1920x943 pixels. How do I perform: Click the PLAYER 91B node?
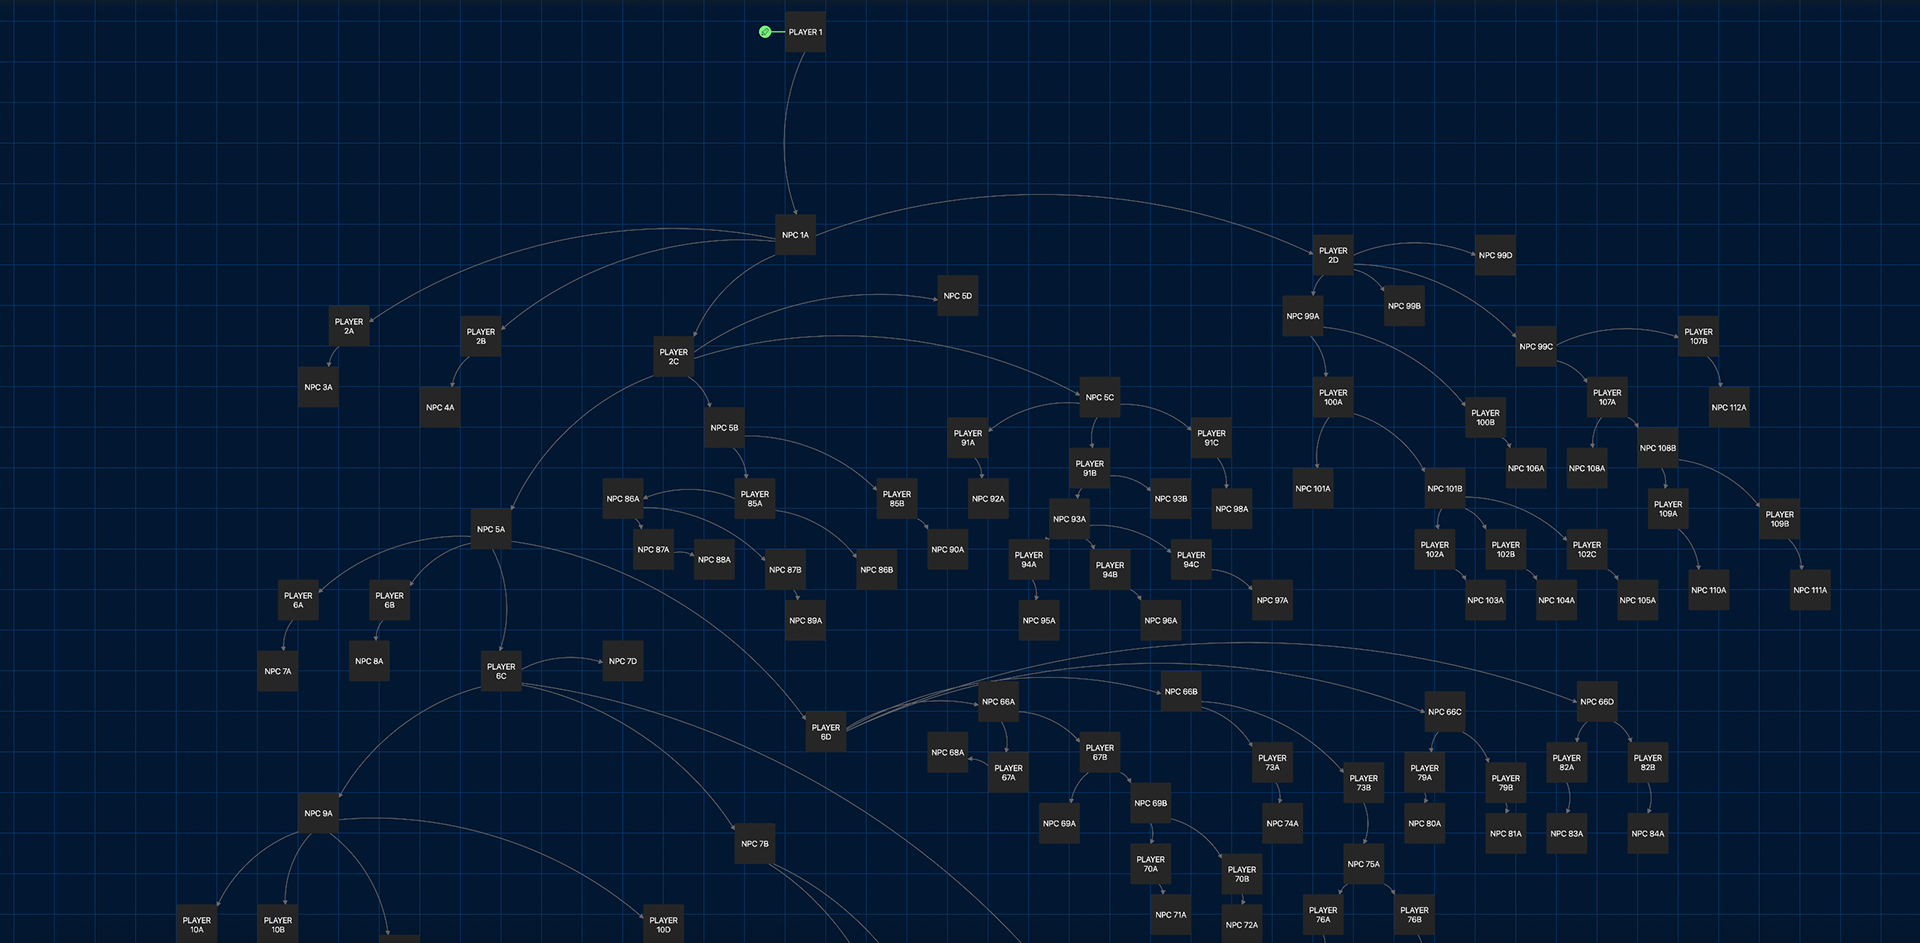[1090, 468]
